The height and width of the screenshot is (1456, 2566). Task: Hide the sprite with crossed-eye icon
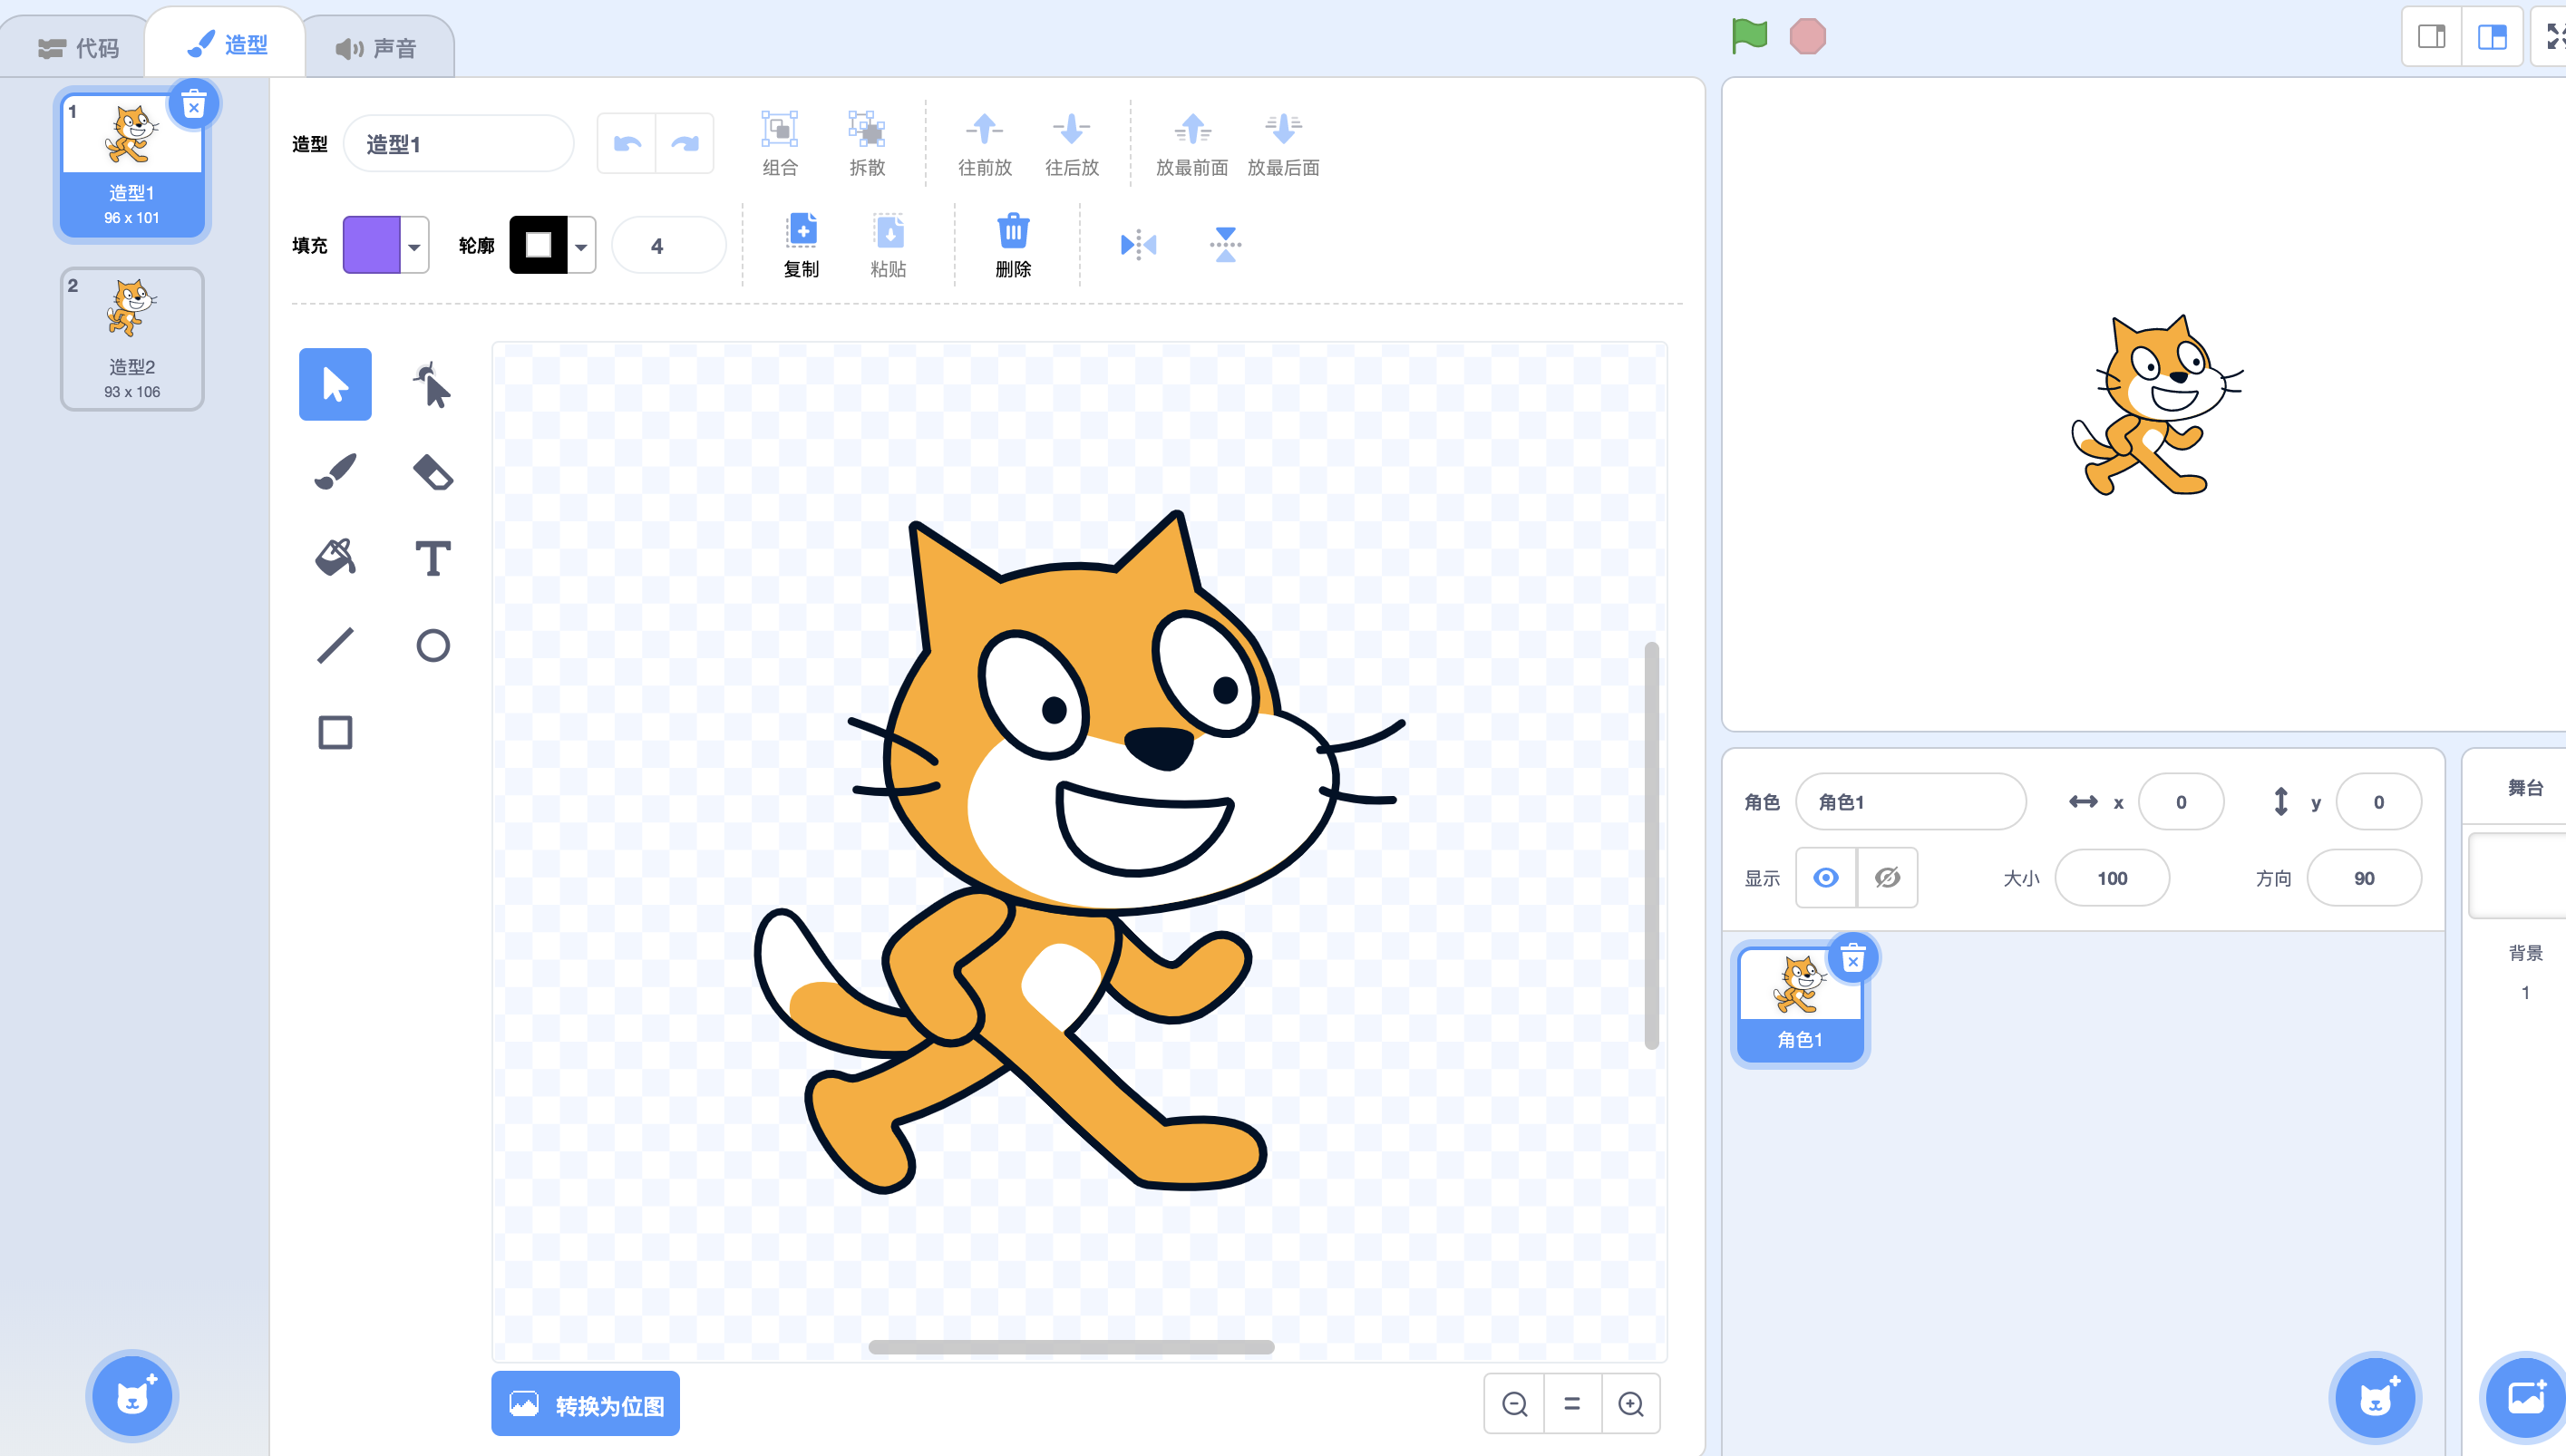[1888, 878]
